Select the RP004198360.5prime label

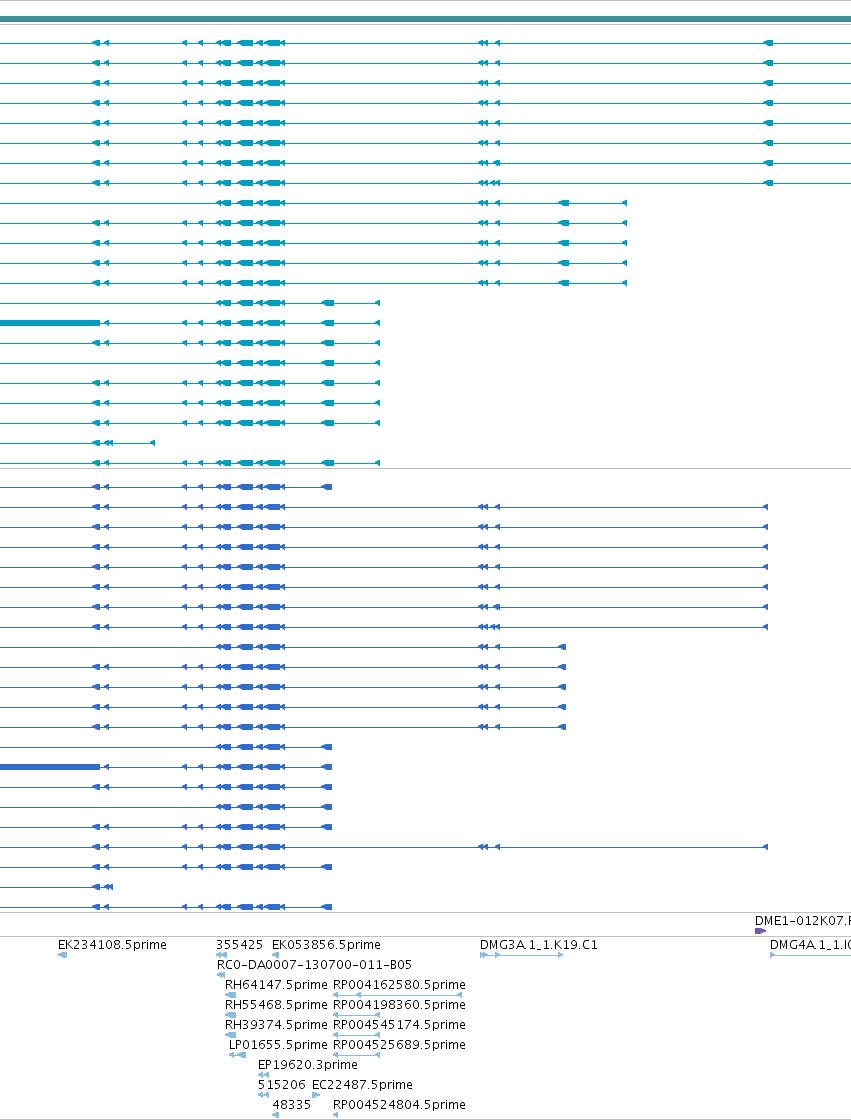coord(399,1004)
